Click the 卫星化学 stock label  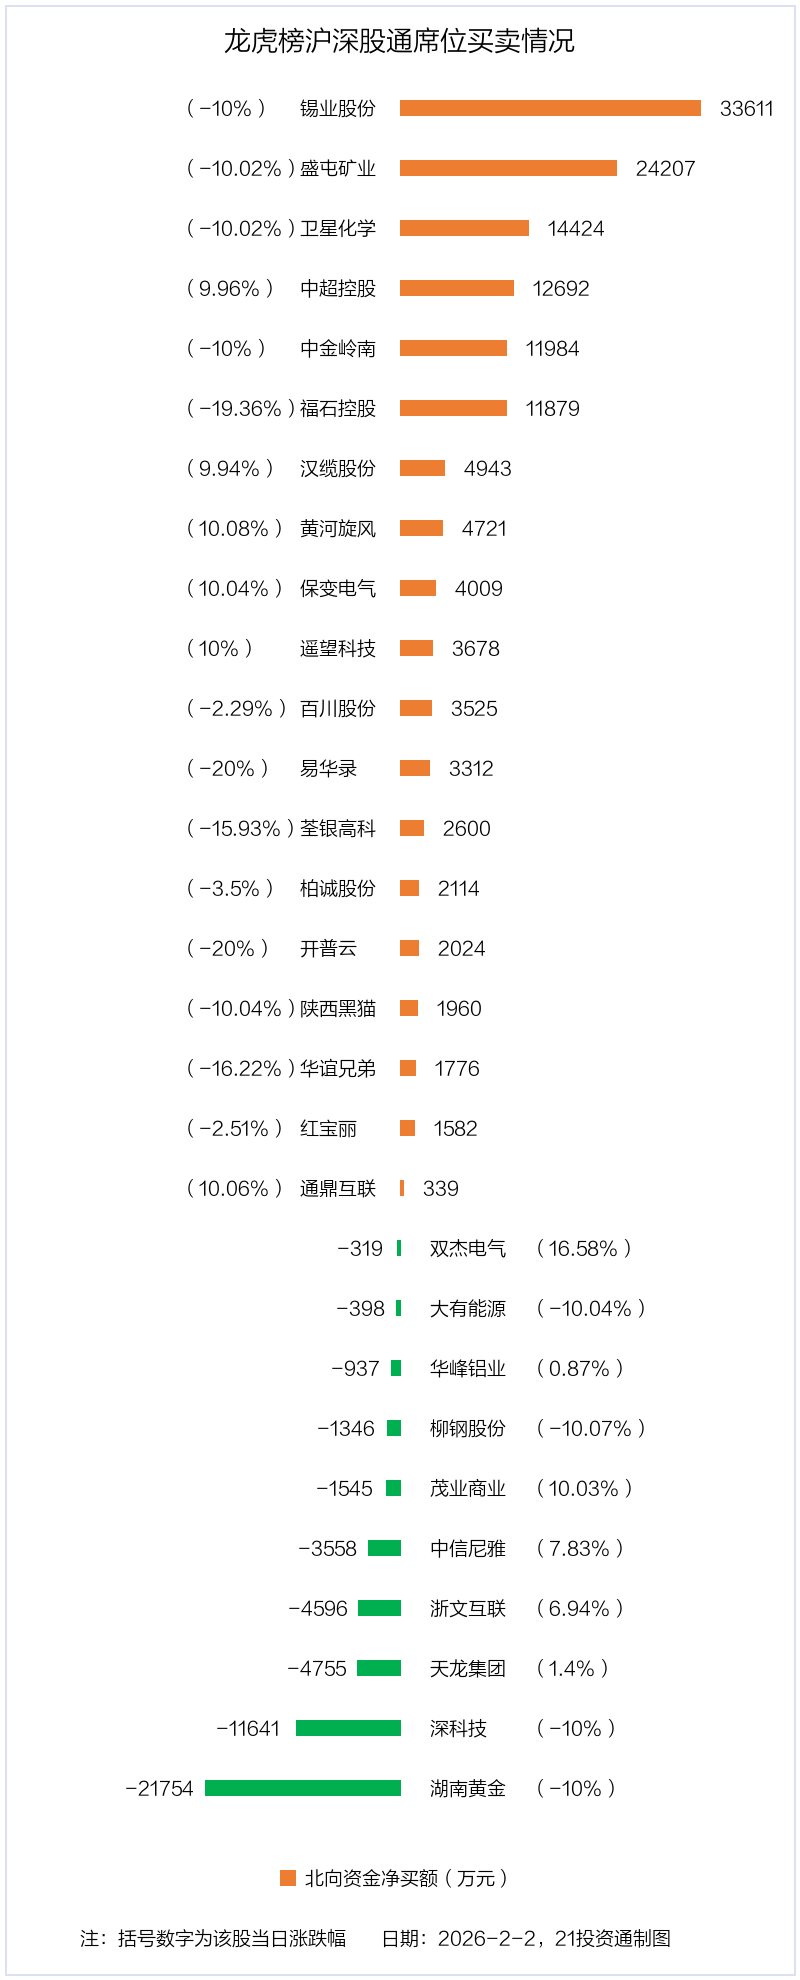338,228
